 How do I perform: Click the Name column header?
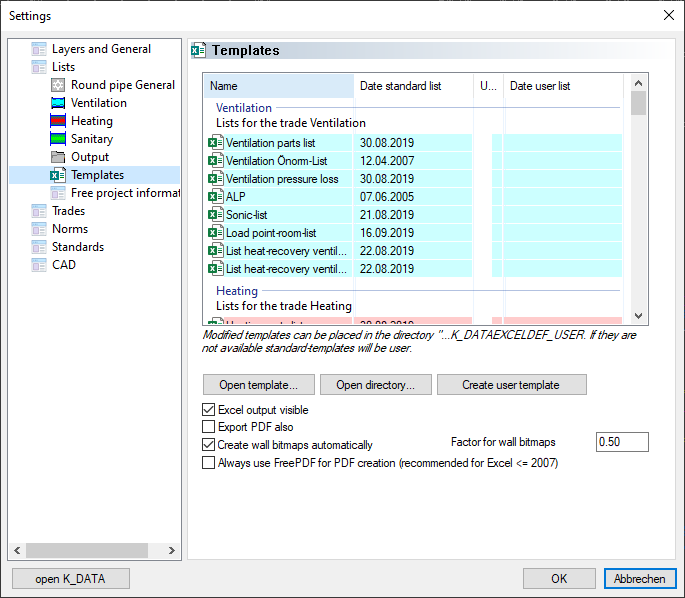(x=277, y=86)
